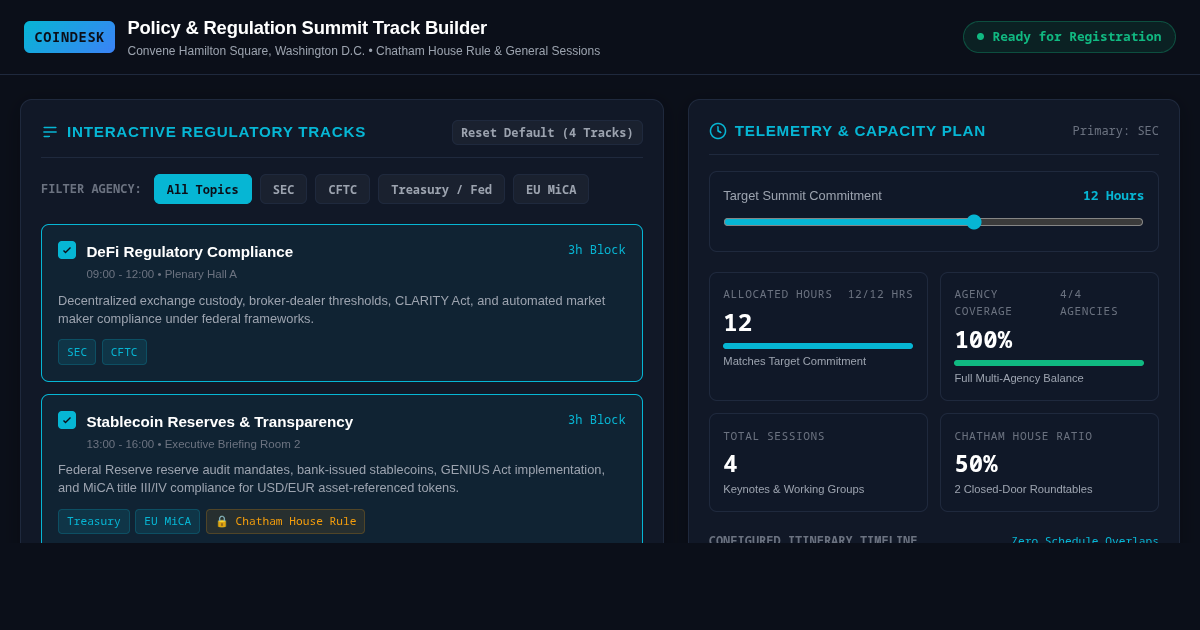This screenshot has height=630, width=1200.
Task: Click the 100% Agency Coverage value
Action: pos(983,340)
